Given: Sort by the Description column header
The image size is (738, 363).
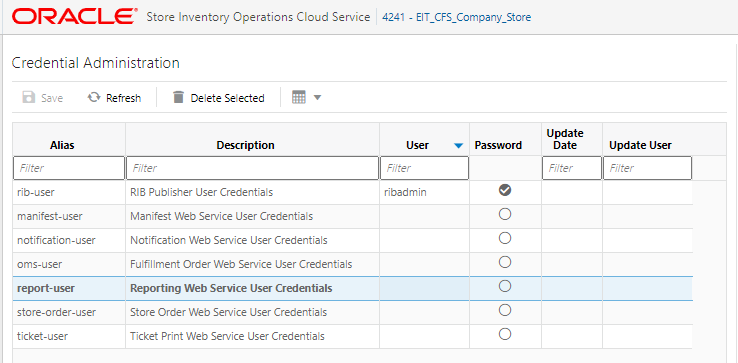Looking at the screenshot, I should [245, 145].
